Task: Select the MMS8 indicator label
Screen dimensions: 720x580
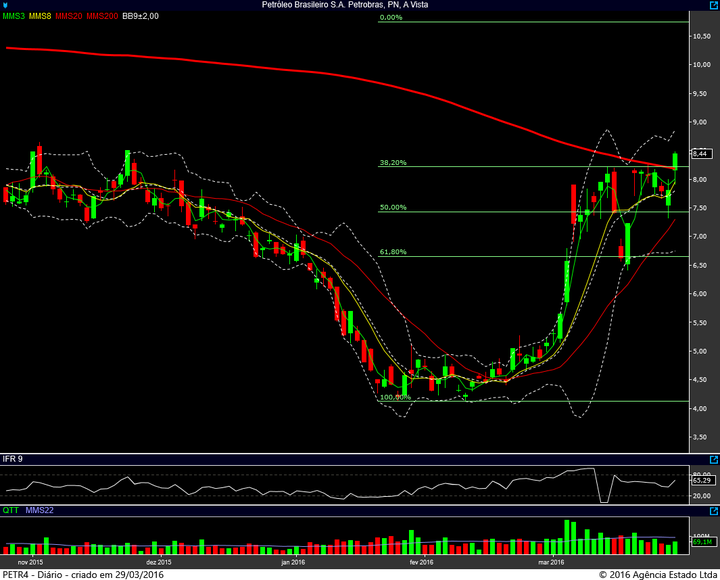Action: click(40, 16)
